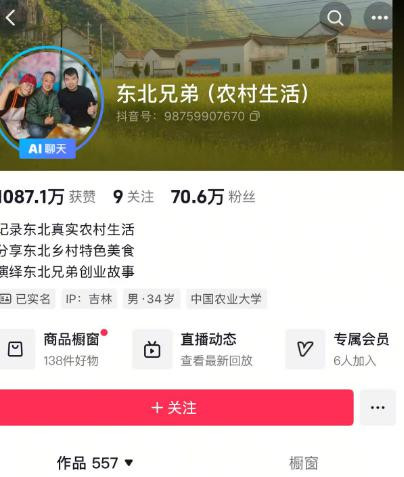Screen dimensions: 404x477
Task: Open the AI 聊天 badge
Action: (47, 149)
